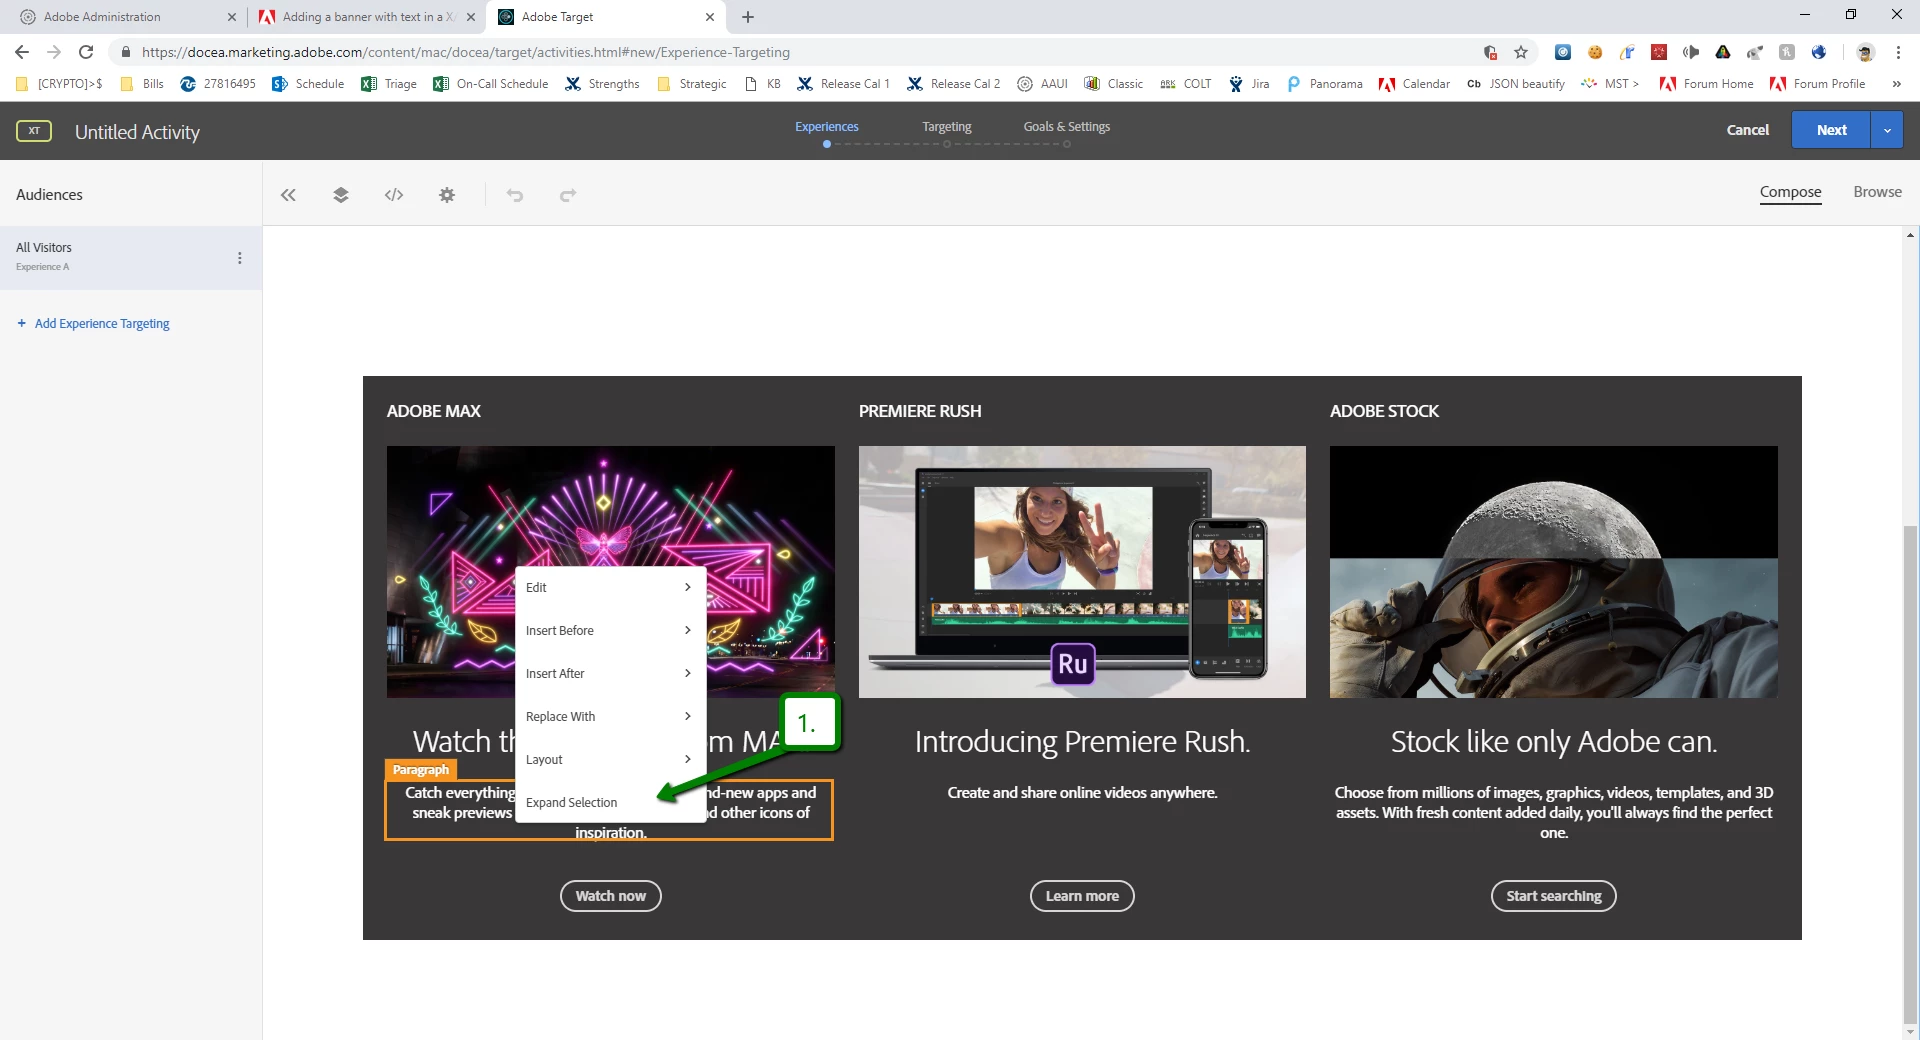Click the ADOBE STOCK label

(1384, 411)
